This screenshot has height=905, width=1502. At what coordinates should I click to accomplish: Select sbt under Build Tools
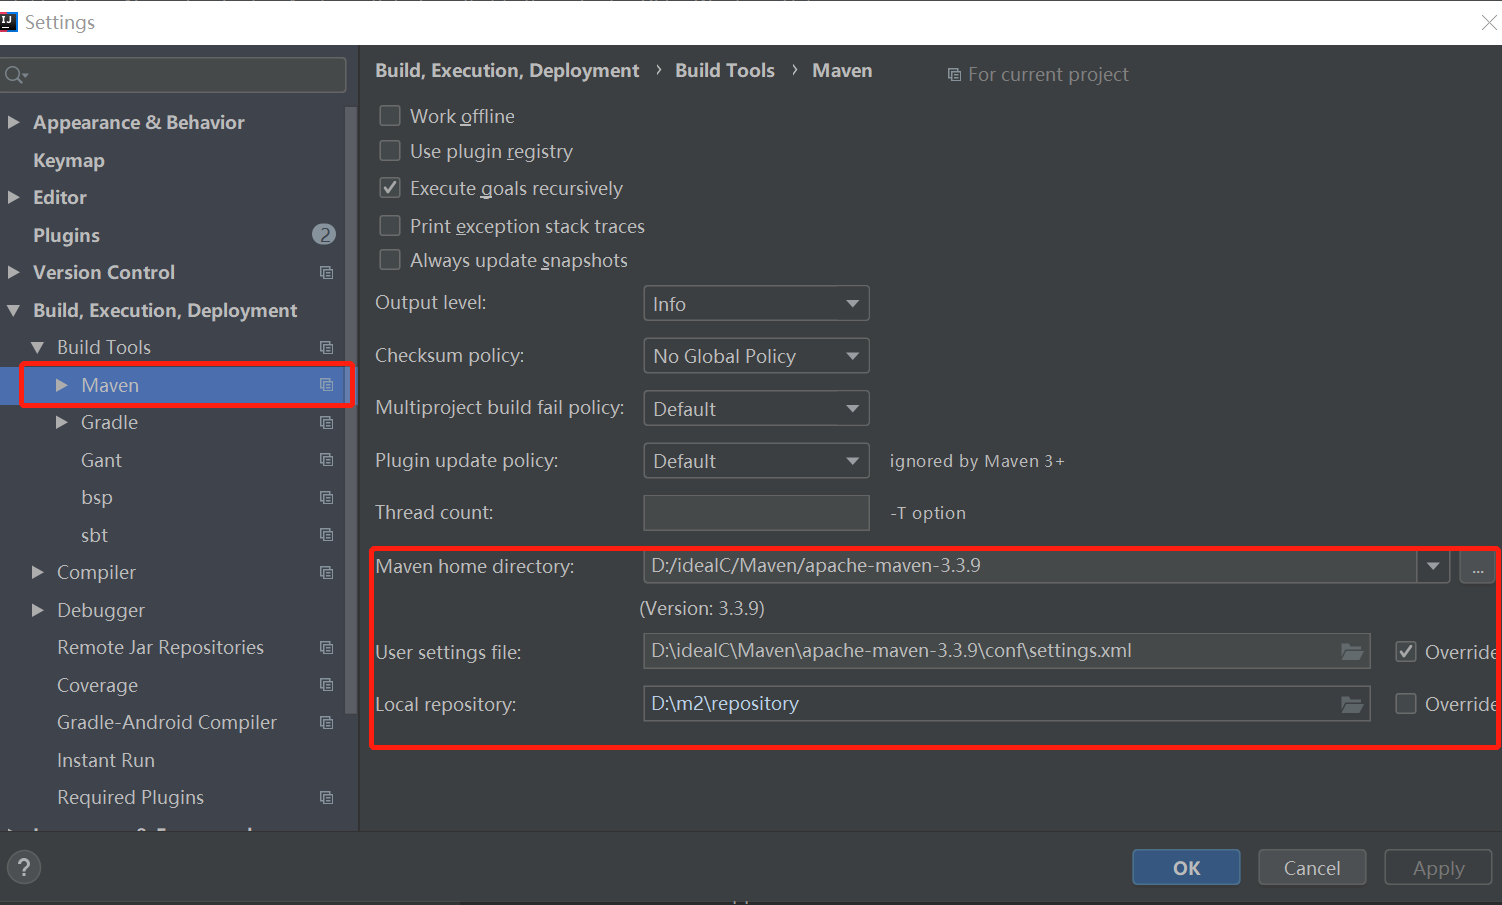pyautogui.click(x=94, y=535)
